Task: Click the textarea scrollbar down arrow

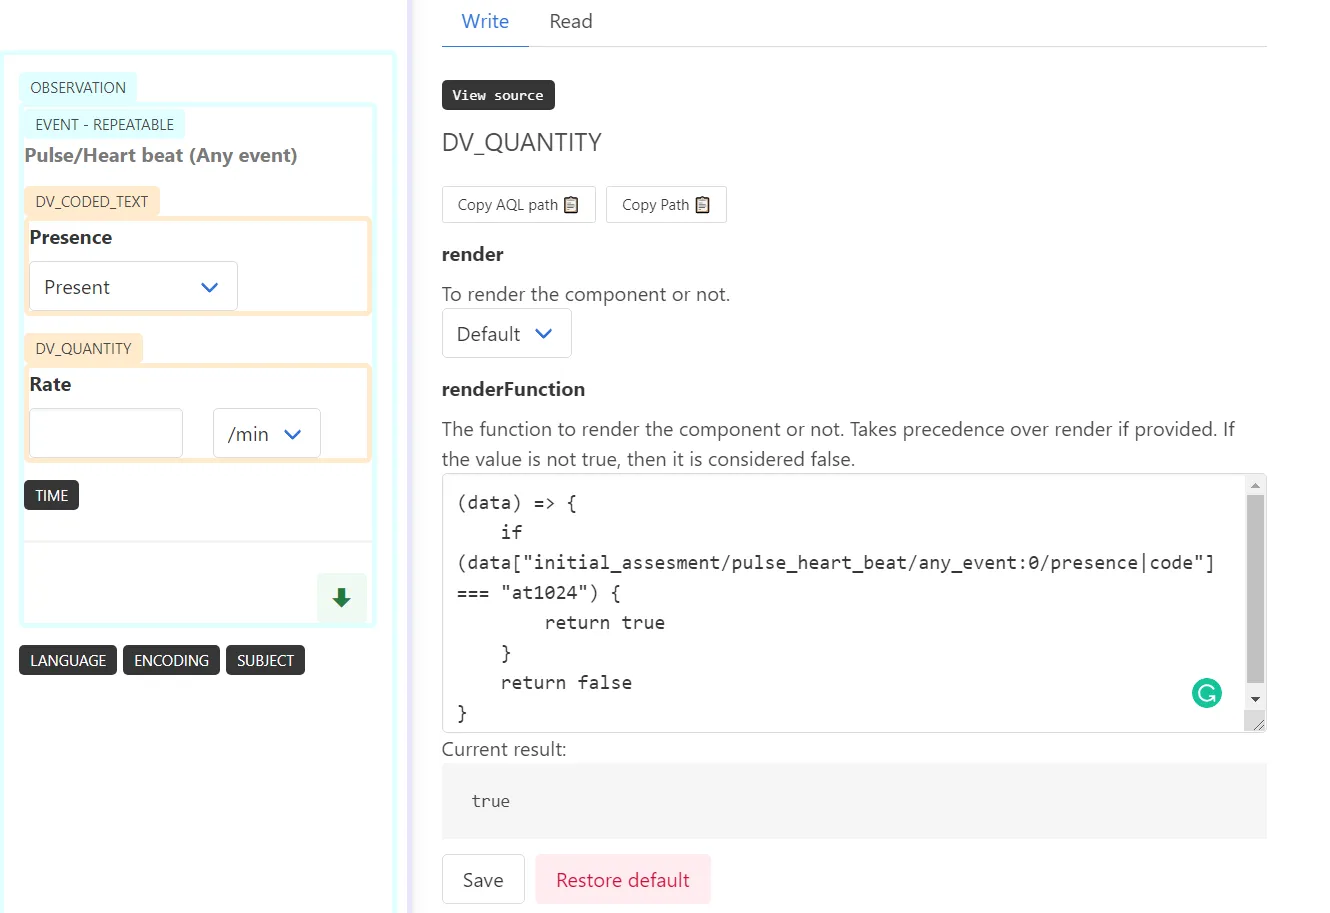Action: coord(1255,700)
